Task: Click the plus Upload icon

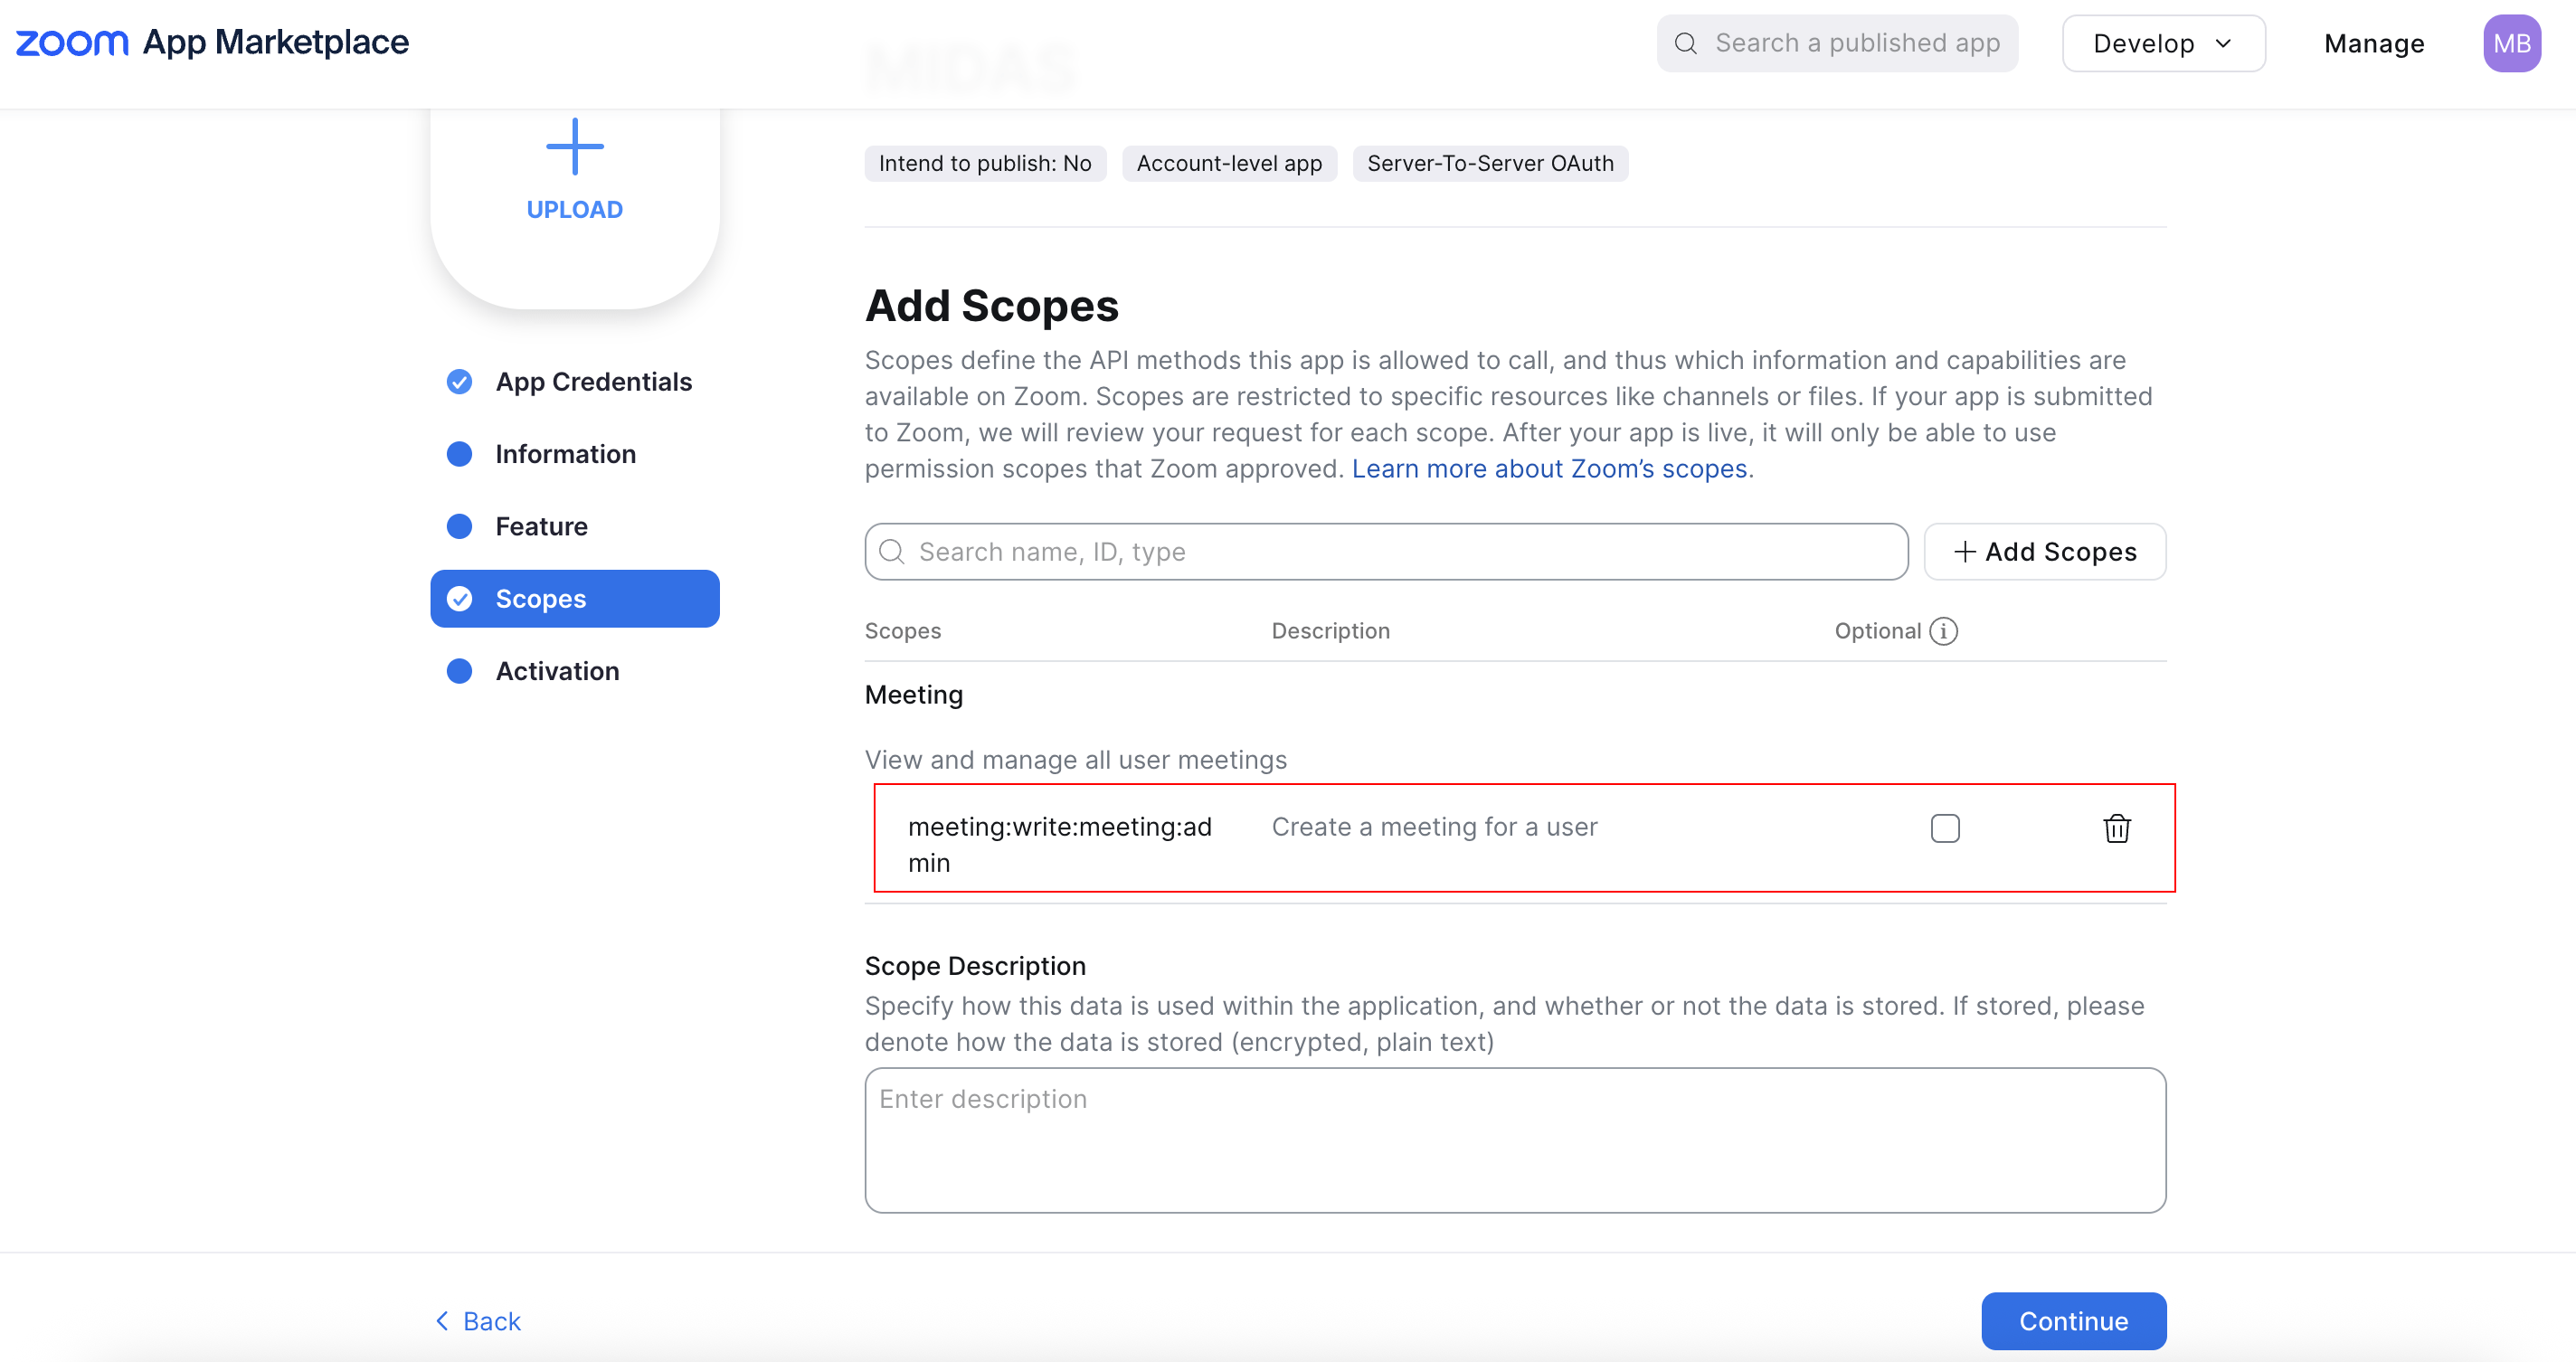Action: (x=575, y=147)
